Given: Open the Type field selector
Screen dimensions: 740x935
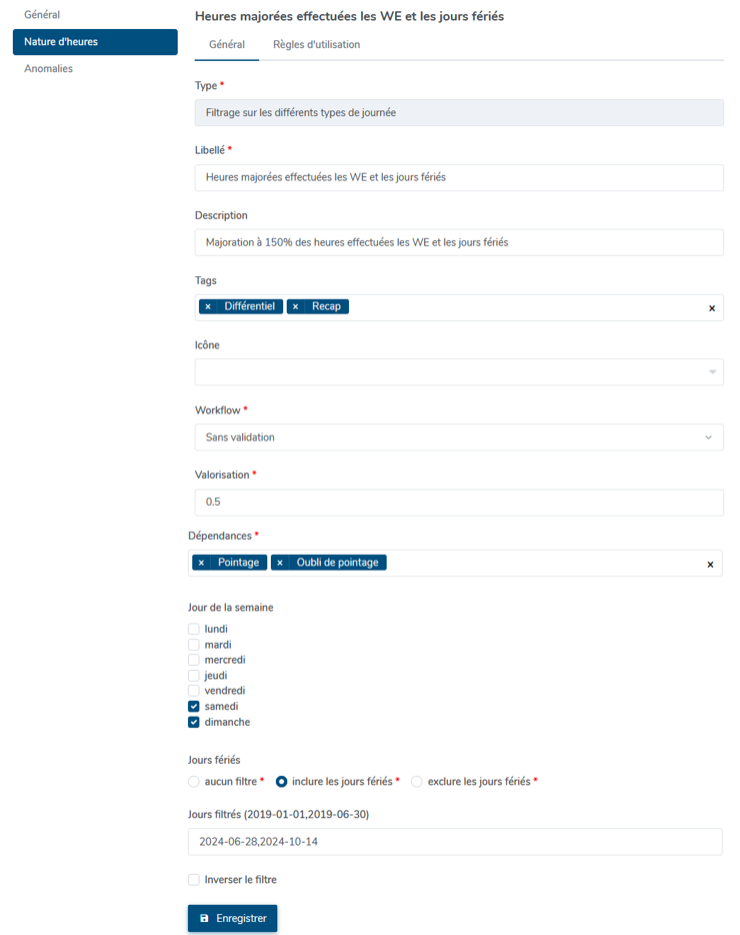Looking at the screenshot, I should tap(459, 113).
